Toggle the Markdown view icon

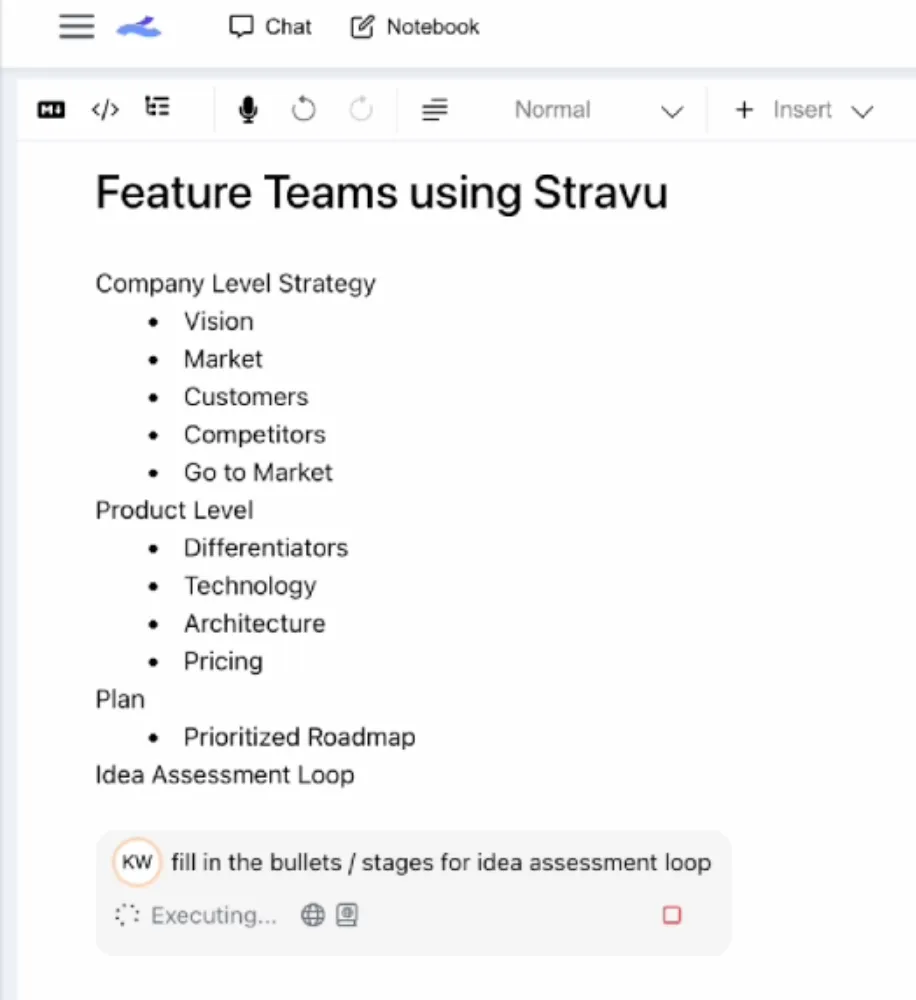[x=51, y=110]
